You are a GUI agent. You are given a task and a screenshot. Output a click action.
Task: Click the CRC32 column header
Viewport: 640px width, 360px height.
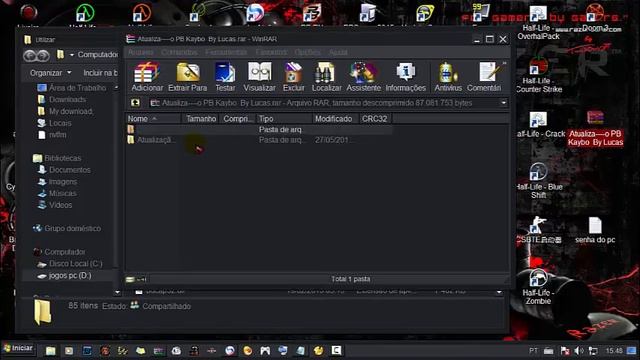tap(375, 119)
